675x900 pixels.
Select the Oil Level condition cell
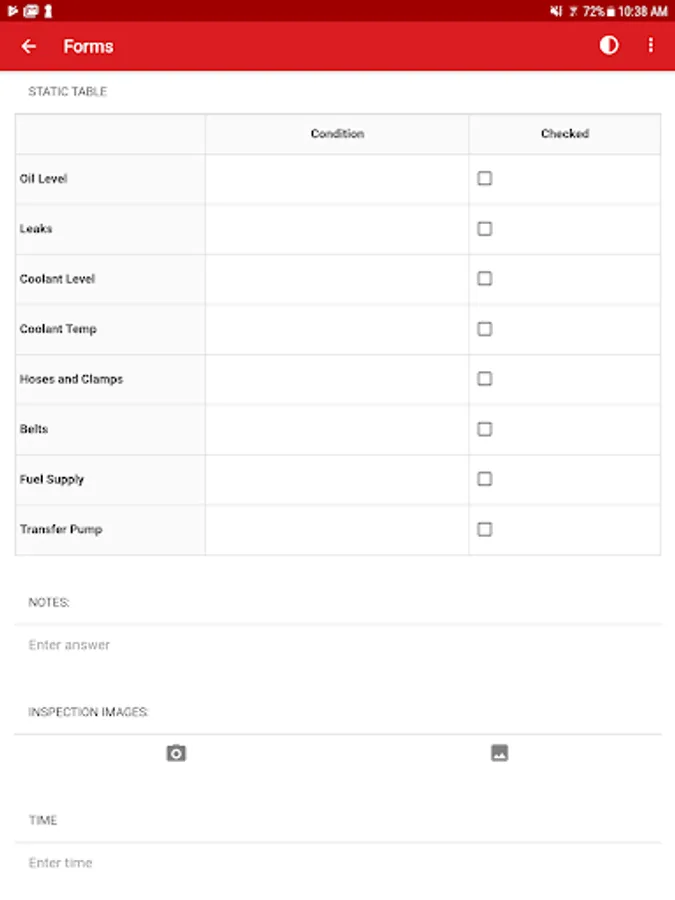(x=337, y=179)
